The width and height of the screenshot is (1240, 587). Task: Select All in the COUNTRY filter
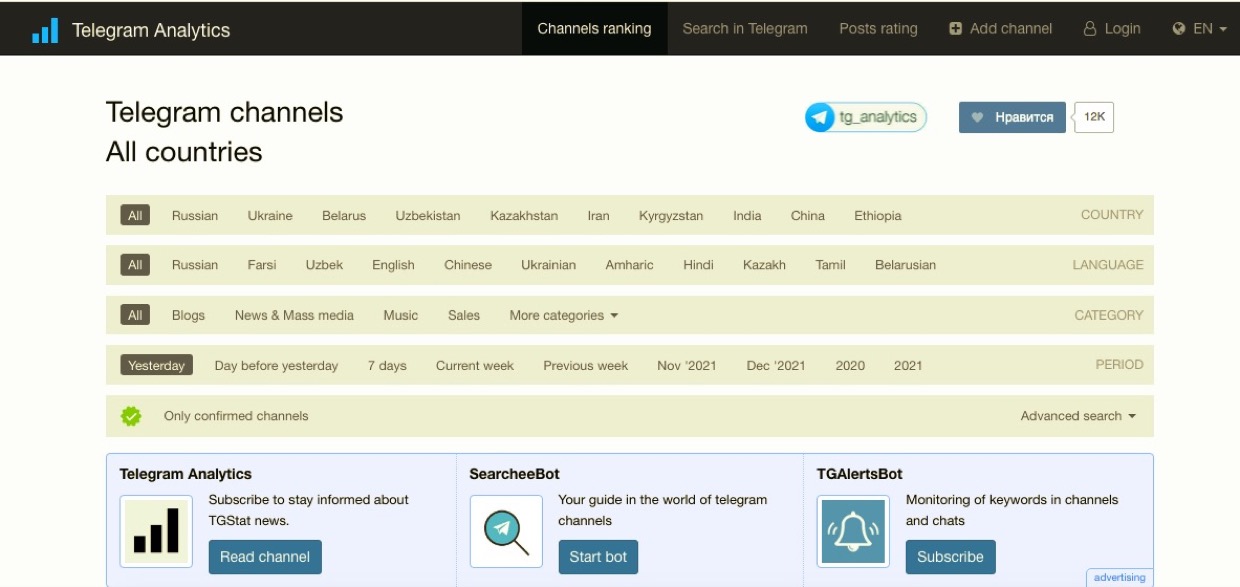pyautogui.click(x=135, y=215)
